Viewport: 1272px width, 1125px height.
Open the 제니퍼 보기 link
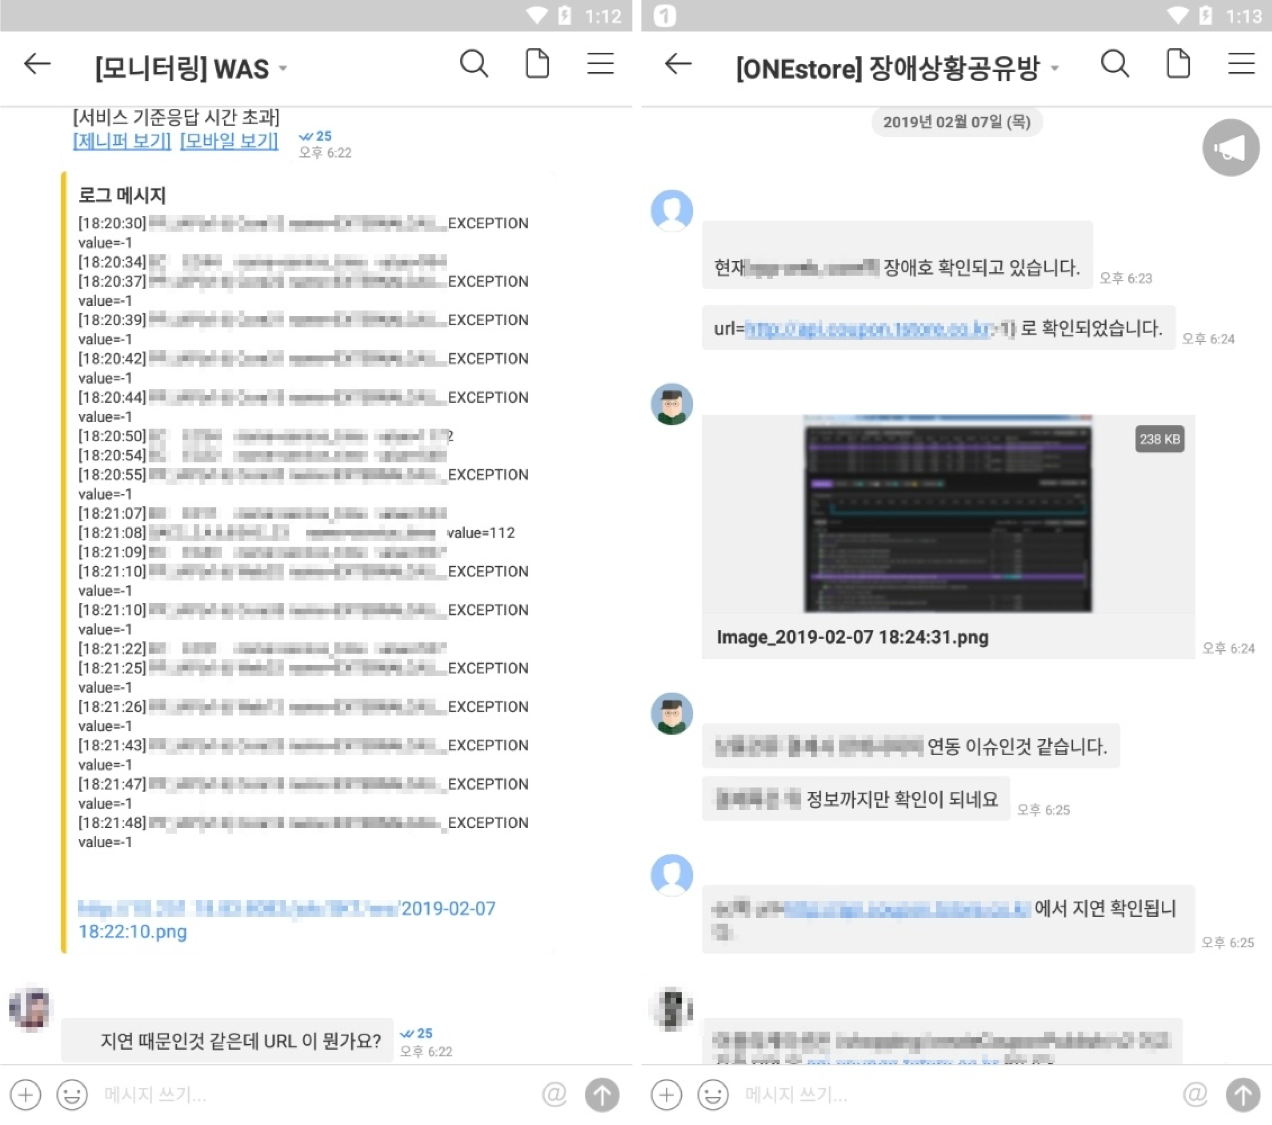(122, 141)
